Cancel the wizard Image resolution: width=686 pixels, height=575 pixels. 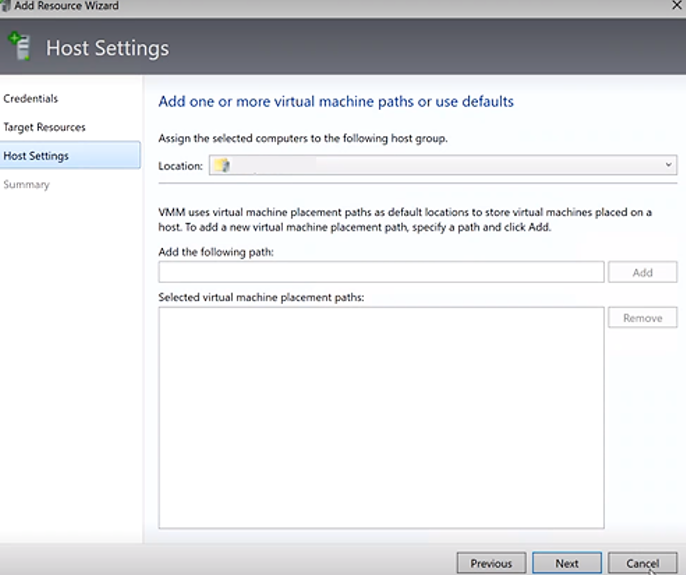point(642,563)
